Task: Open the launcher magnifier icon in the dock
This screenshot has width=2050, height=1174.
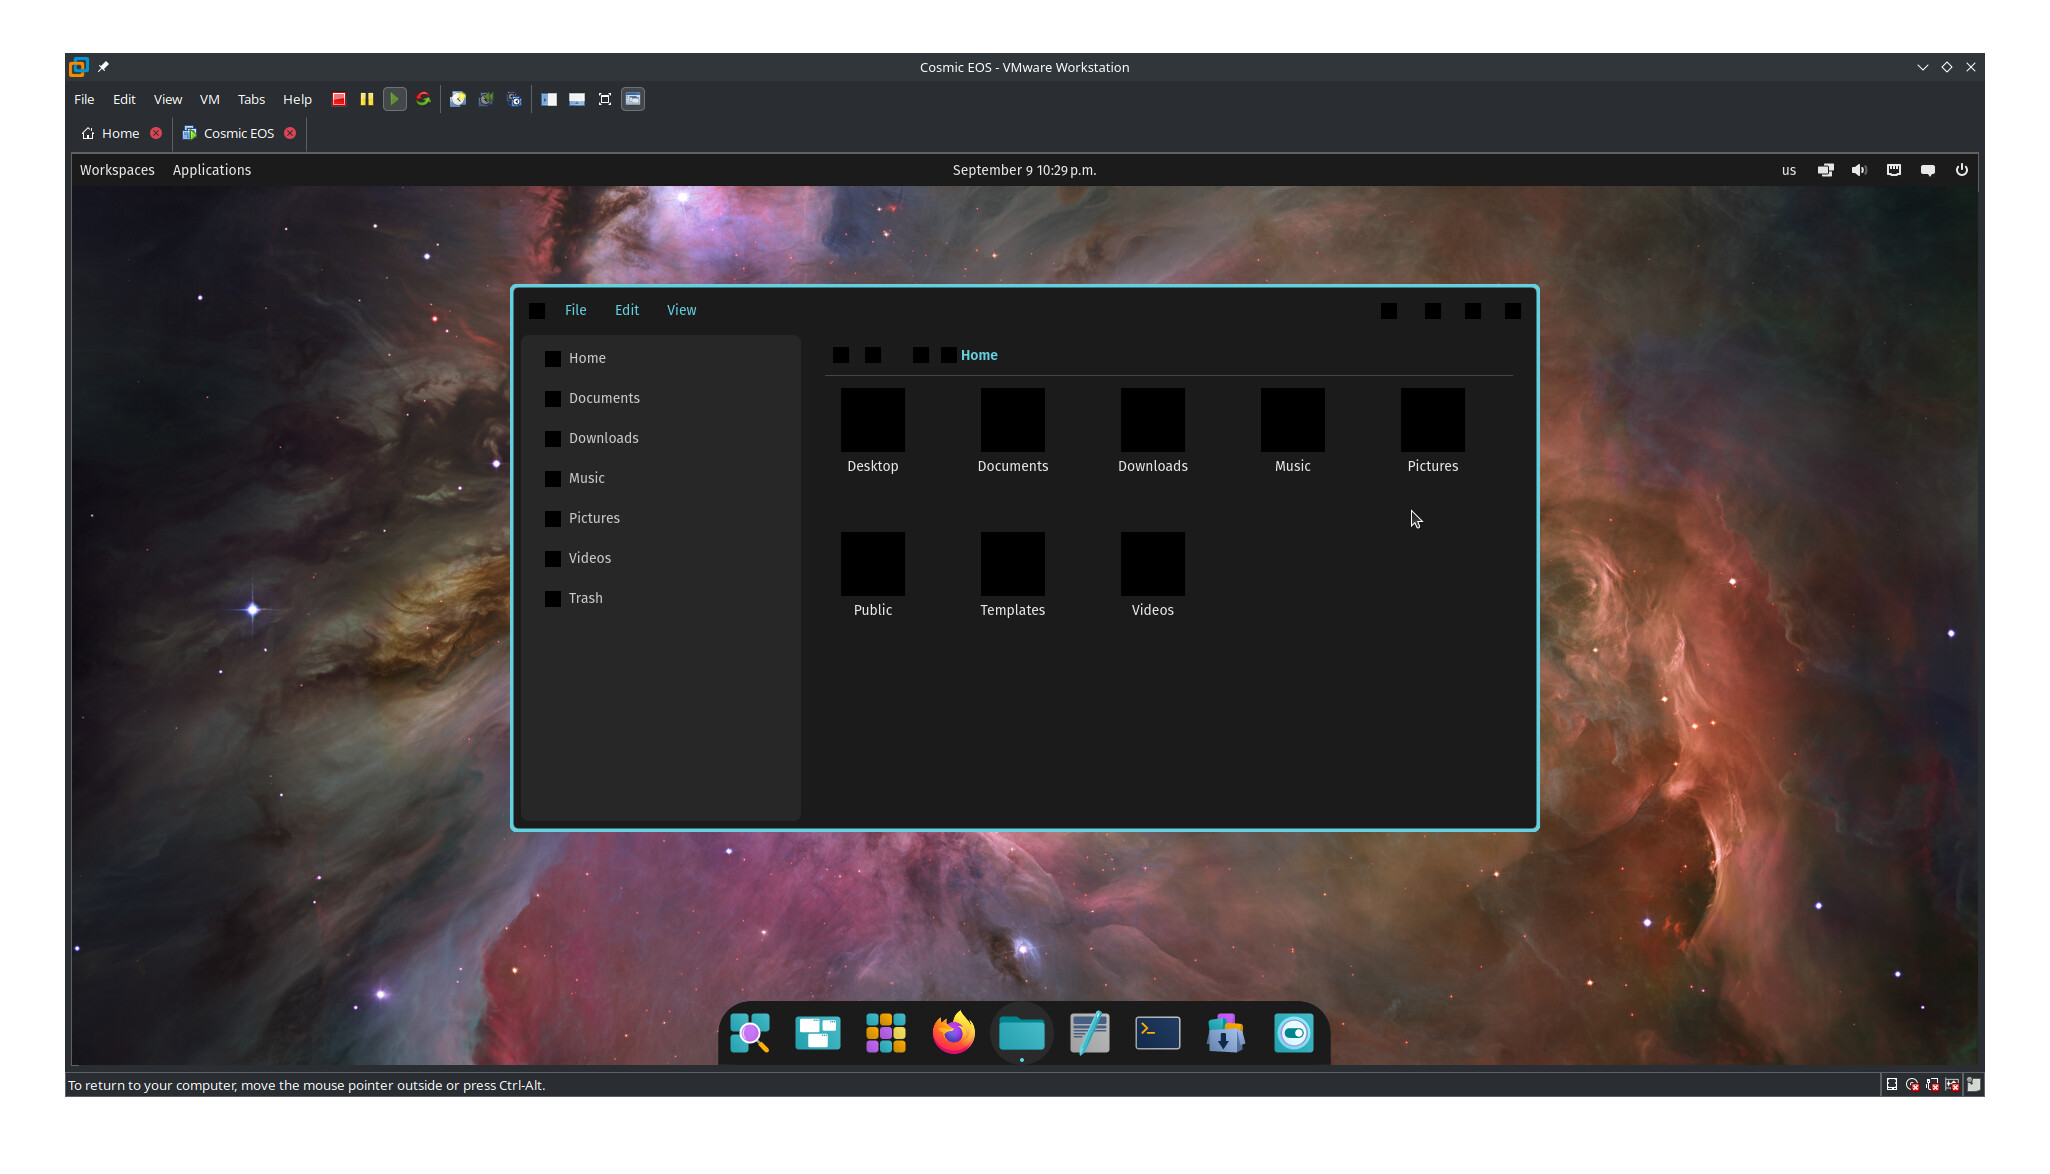Action: pyautogui.click(x=750, y=1033)
